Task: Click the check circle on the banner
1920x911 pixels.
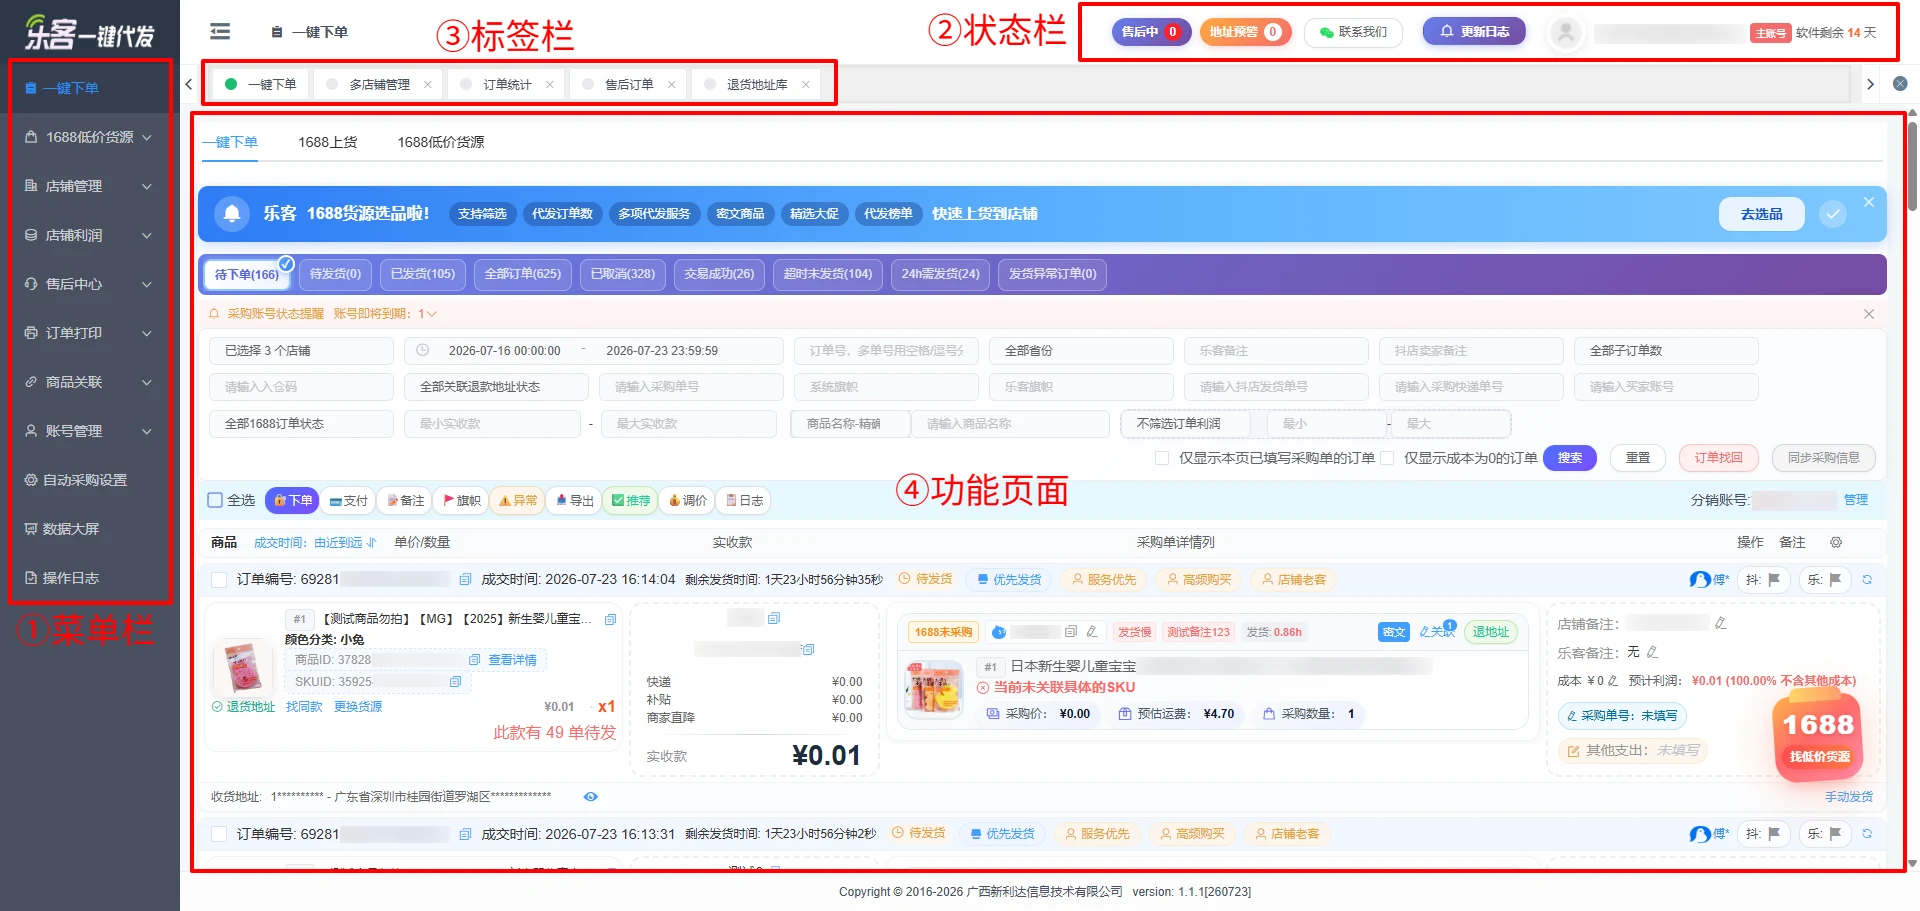Action: (x=1833, y=214)
